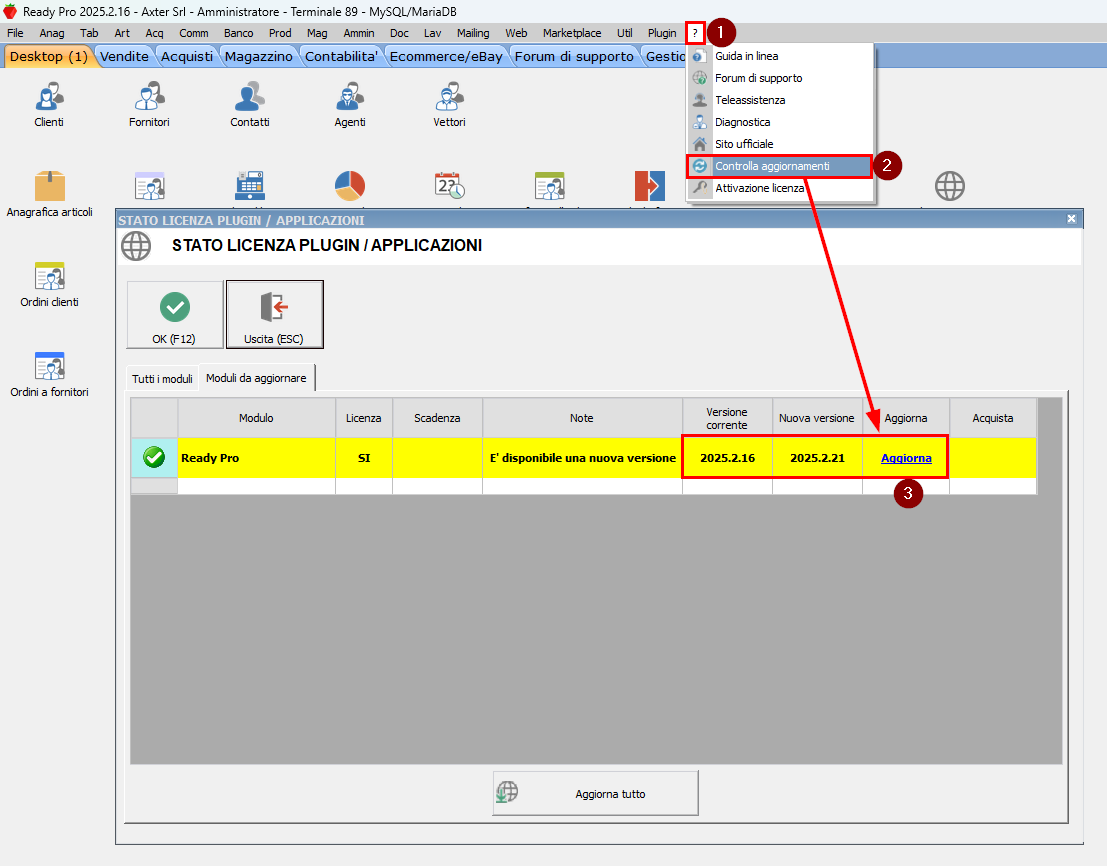Open the Util menu
This screenshot has height=866, width=1107.
624,33
